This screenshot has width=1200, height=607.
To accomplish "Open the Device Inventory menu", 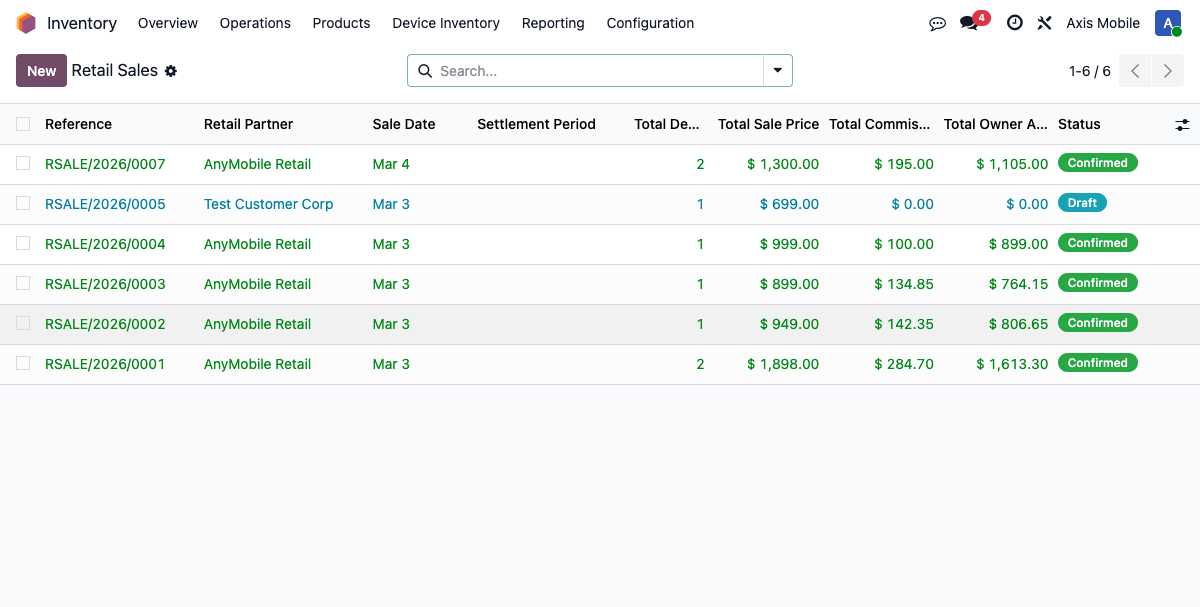I will (x=446, y=23).
